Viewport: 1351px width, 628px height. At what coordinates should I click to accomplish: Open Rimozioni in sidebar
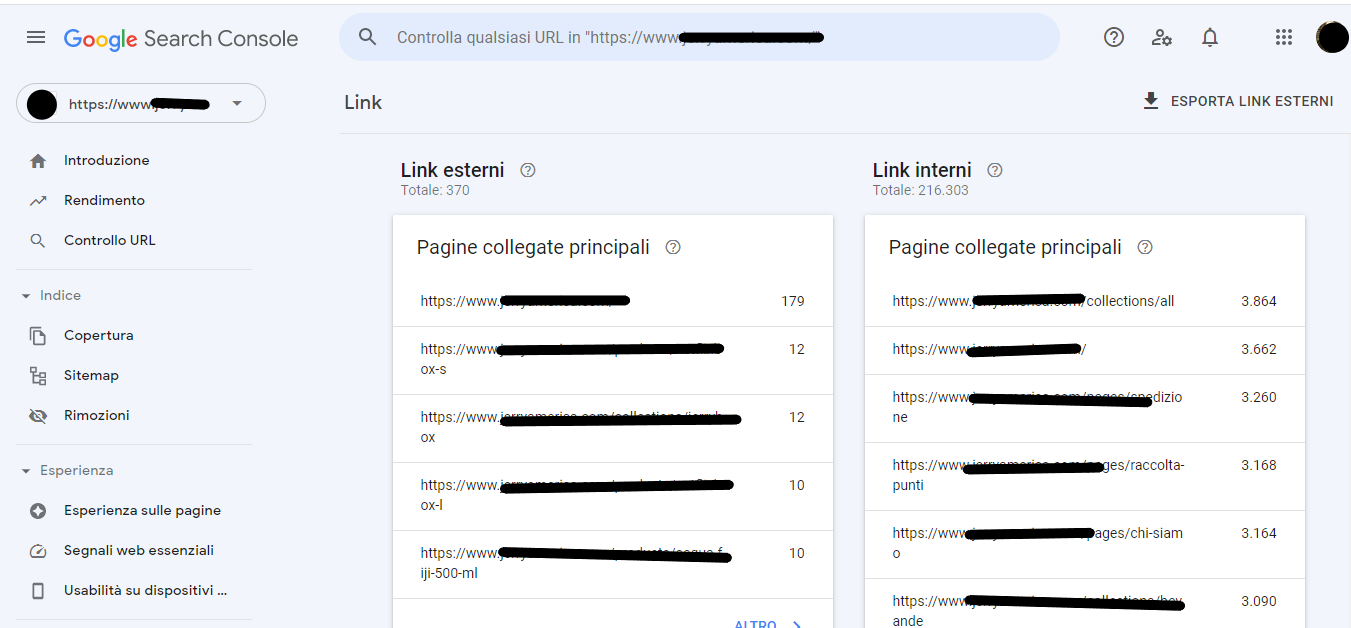coord(96,415)
